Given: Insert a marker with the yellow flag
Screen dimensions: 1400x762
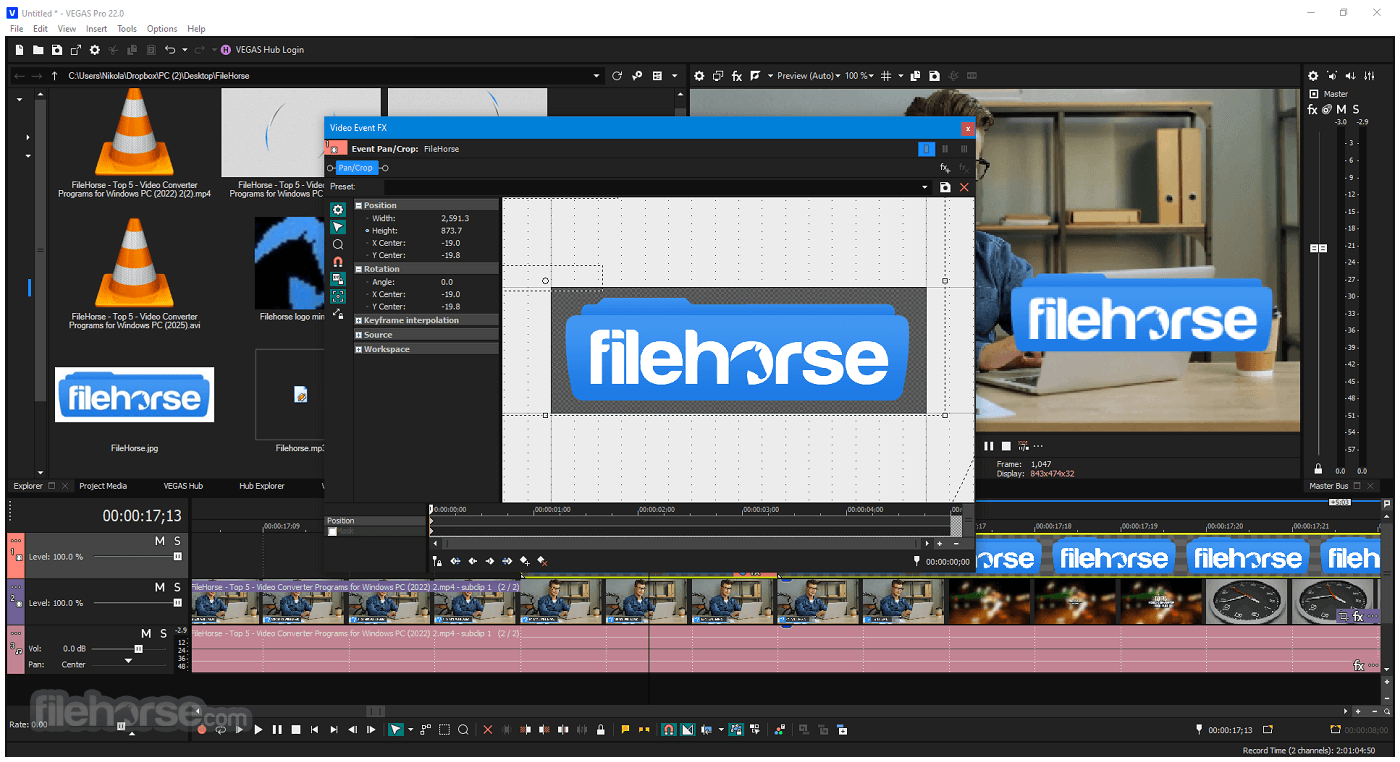Looking at the screenshot, I should [626, 730].
